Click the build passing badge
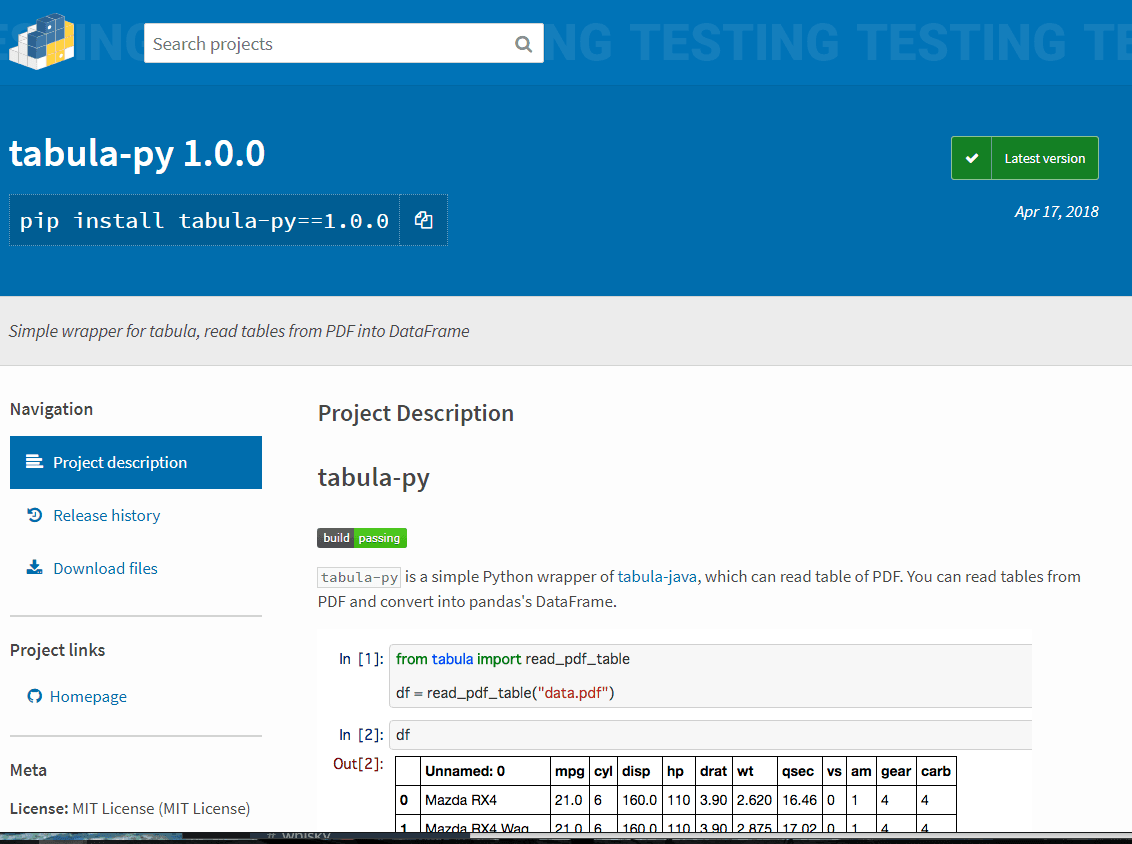This screenshot has height=844, width=1132. click(x=362, y=538)
